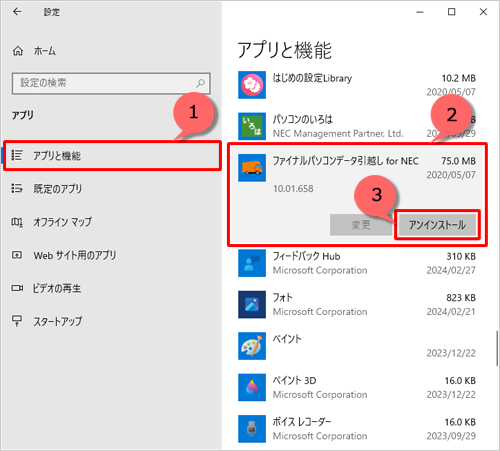The image size is (500, 451).
Task: Click the 2023/09/29 install date
Action: pos(451,436)
